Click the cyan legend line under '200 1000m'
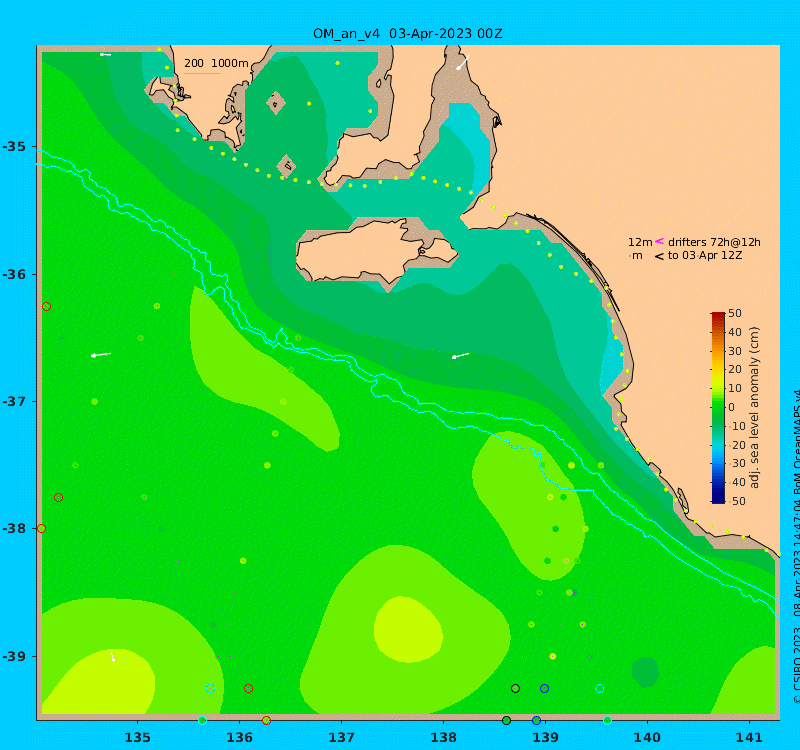 [x=202, y=73]
